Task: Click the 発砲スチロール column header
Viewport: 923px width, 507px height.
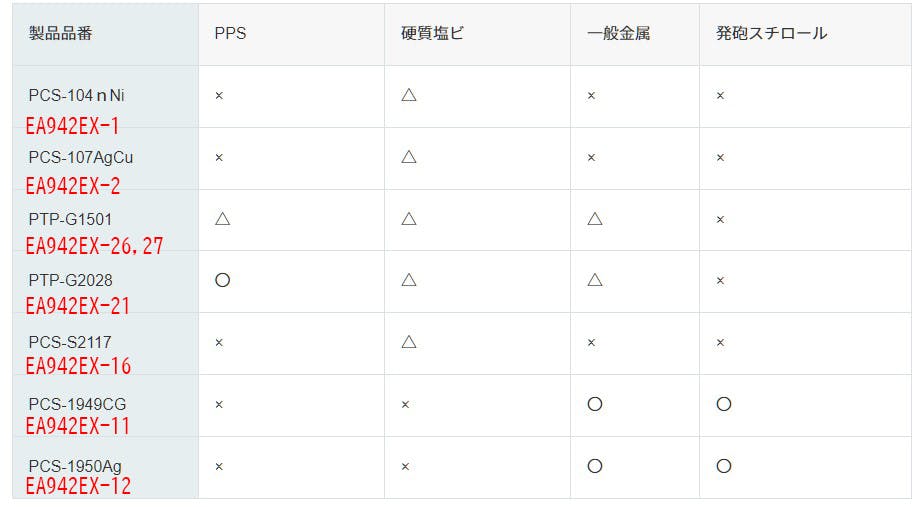Action: pyautogui.click(x=771, y=33)
